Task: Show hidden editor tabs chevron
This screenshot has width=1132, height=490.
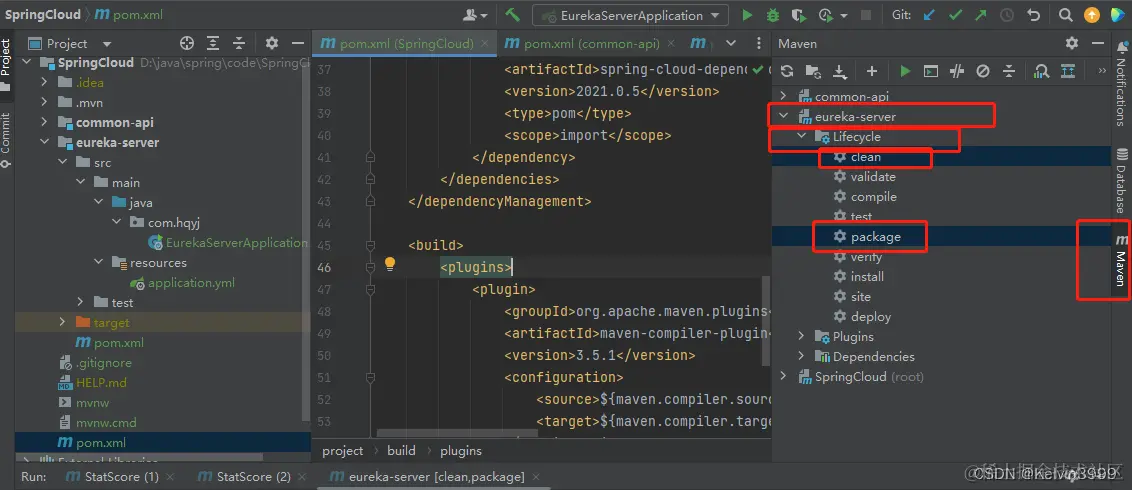Action: 733,43
